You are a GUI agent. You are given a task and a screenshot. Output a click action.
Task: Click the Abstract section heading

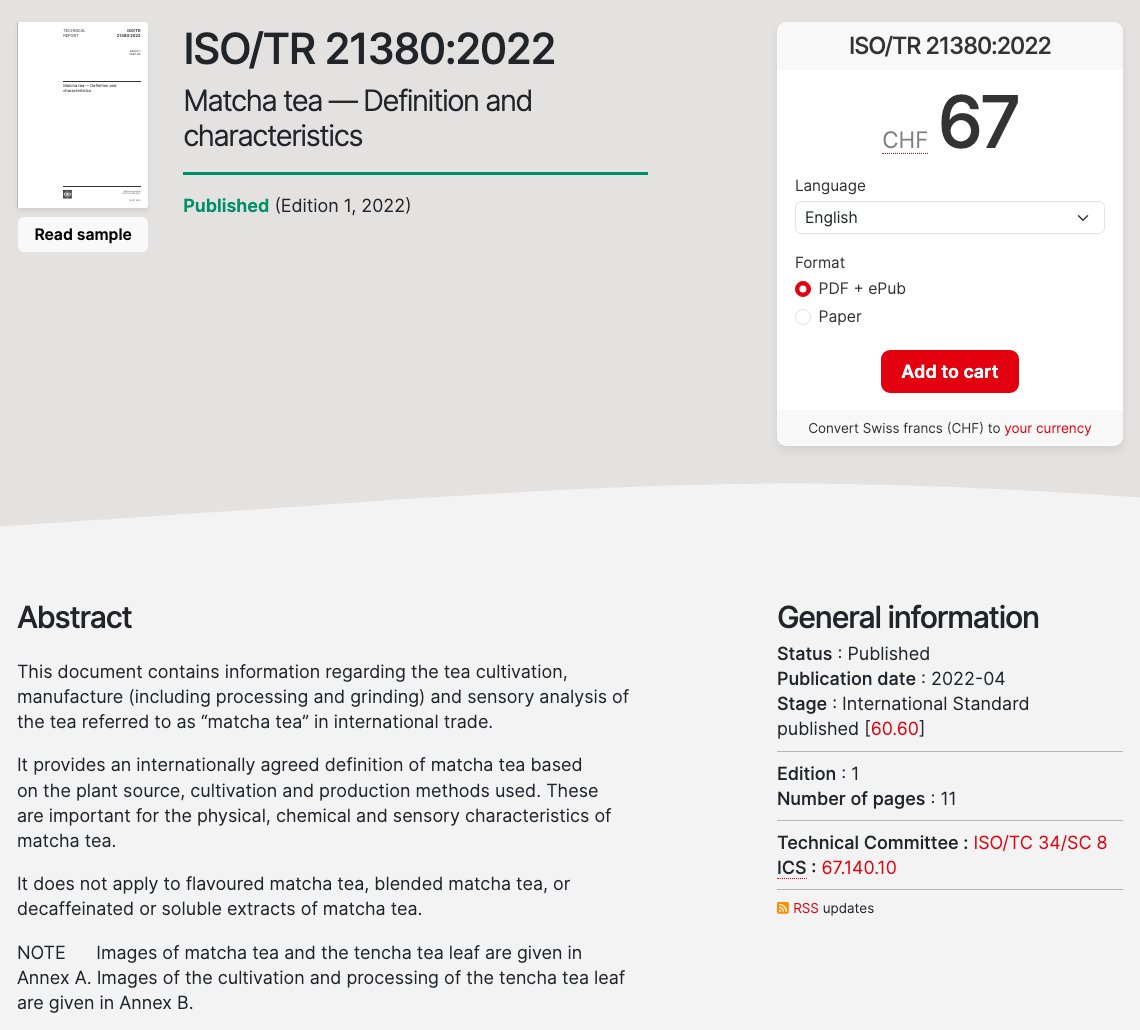point(74,617)
